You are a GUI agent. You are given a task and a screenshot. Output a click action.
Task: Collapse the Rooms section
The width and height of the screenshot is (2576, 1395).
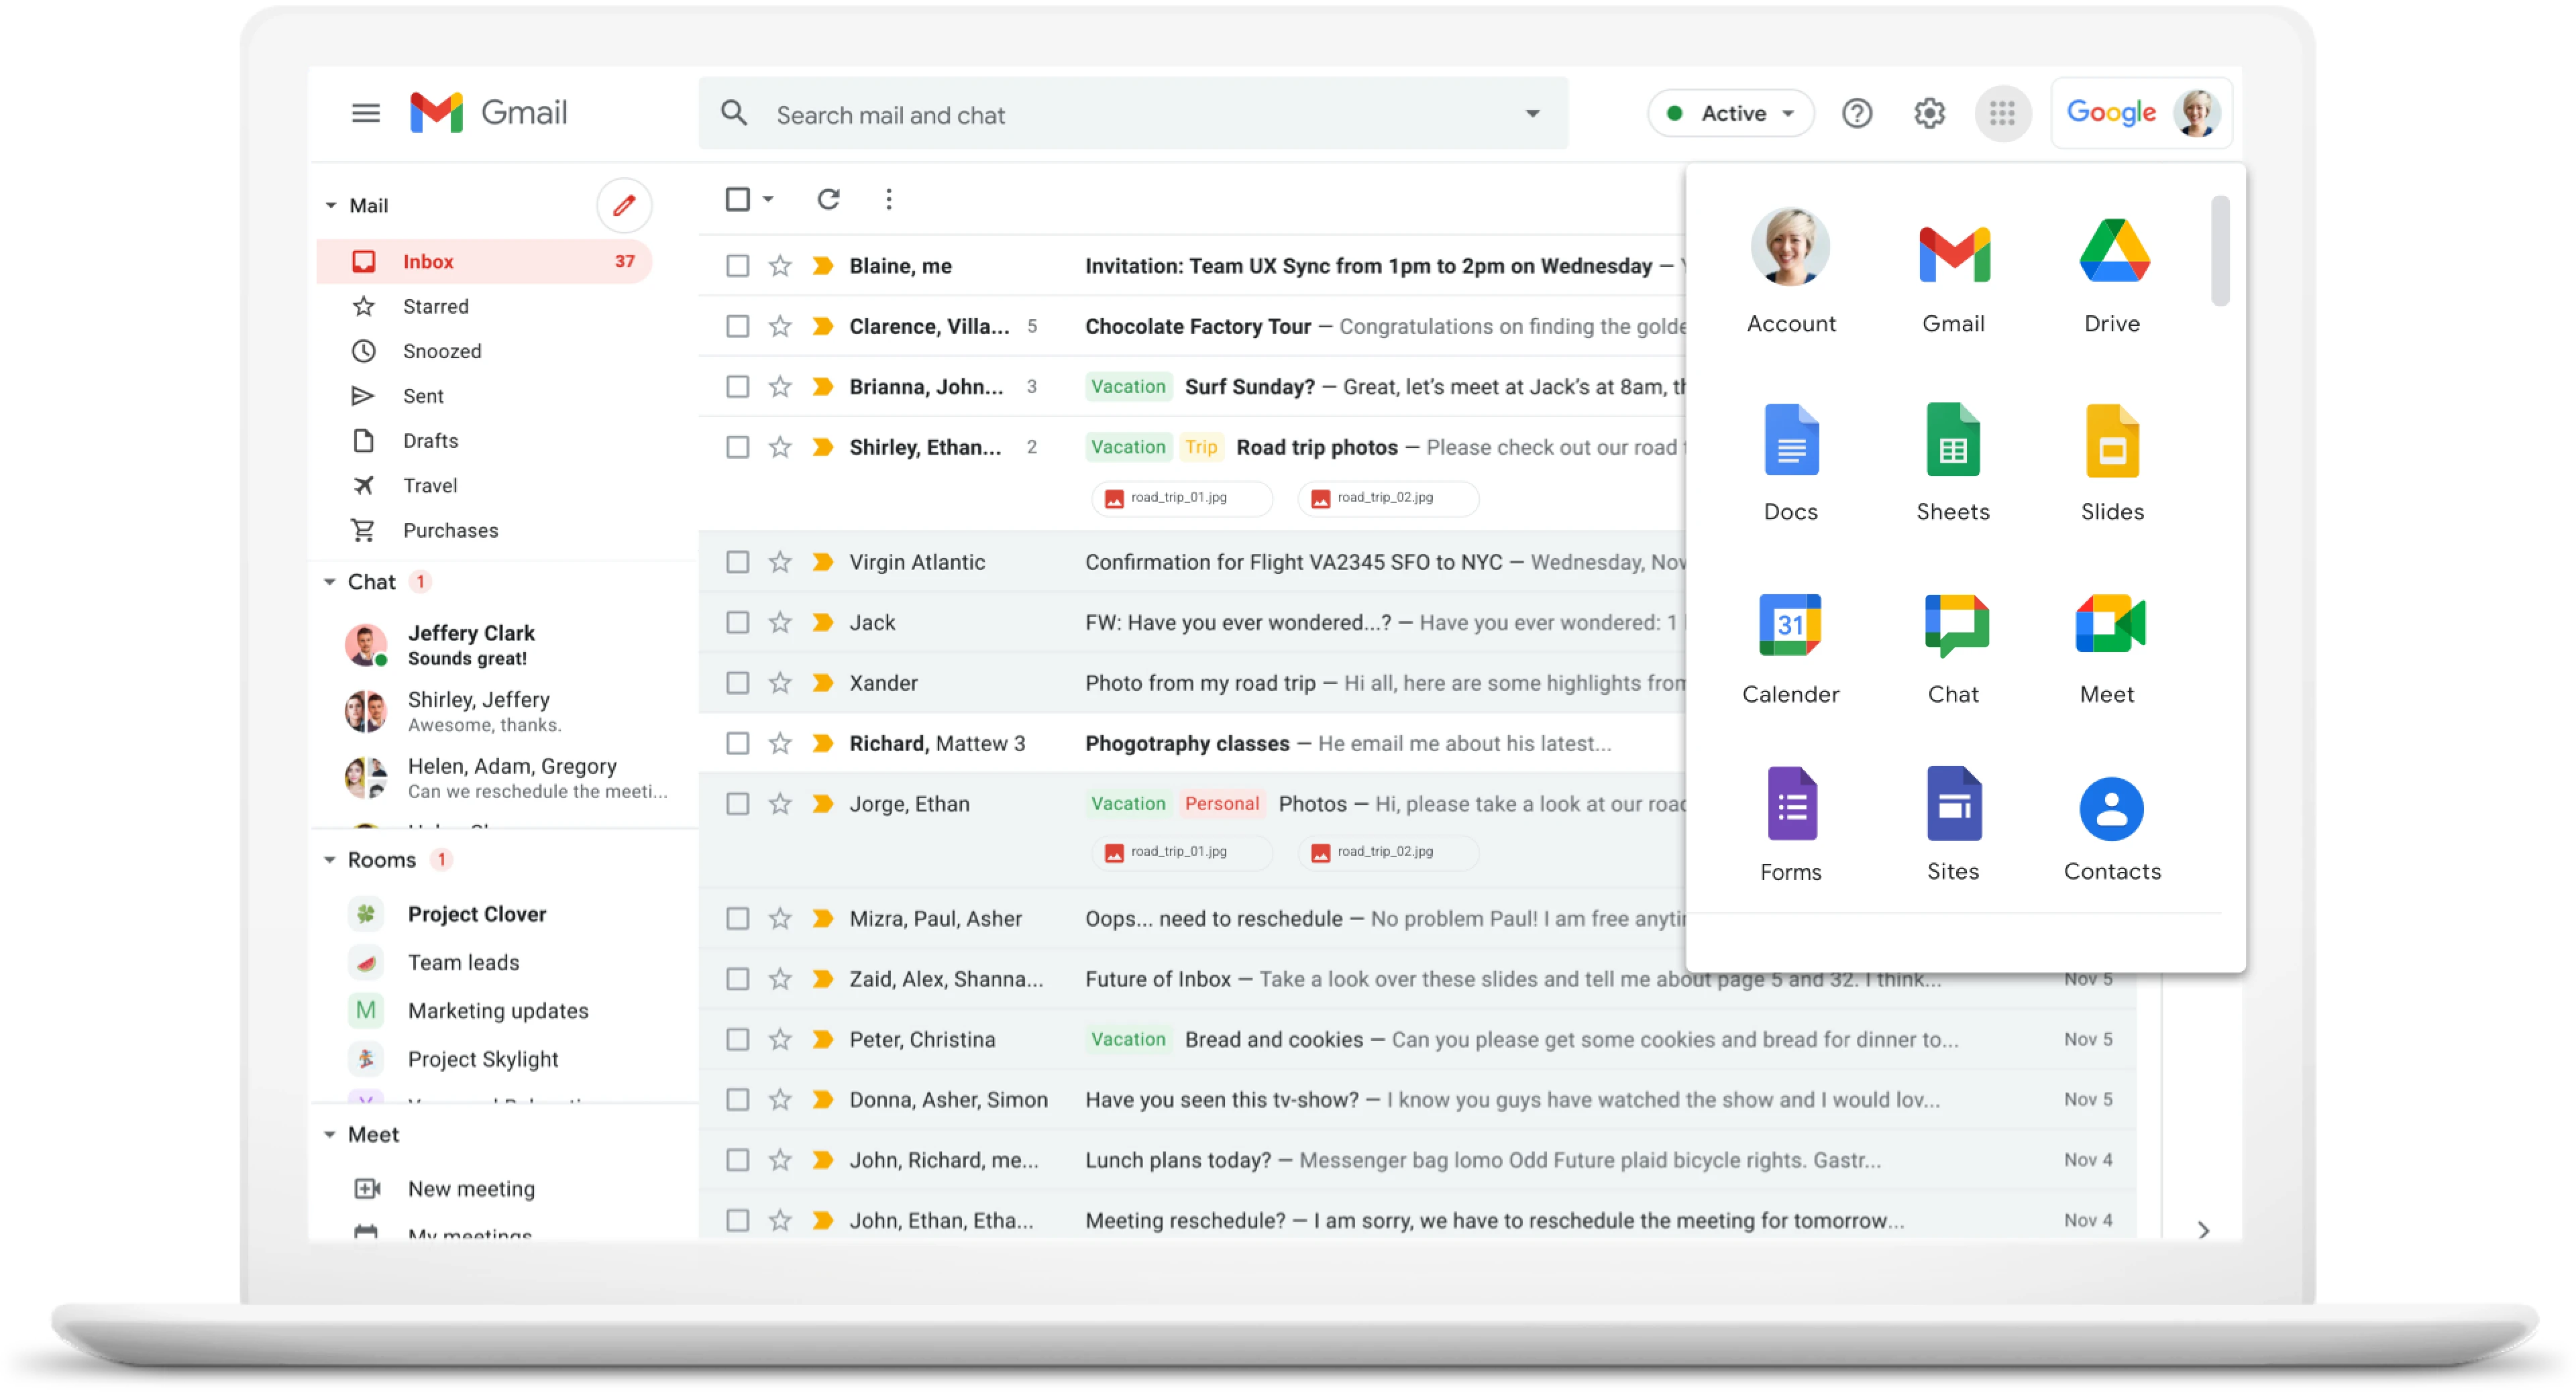coord(330,860)
